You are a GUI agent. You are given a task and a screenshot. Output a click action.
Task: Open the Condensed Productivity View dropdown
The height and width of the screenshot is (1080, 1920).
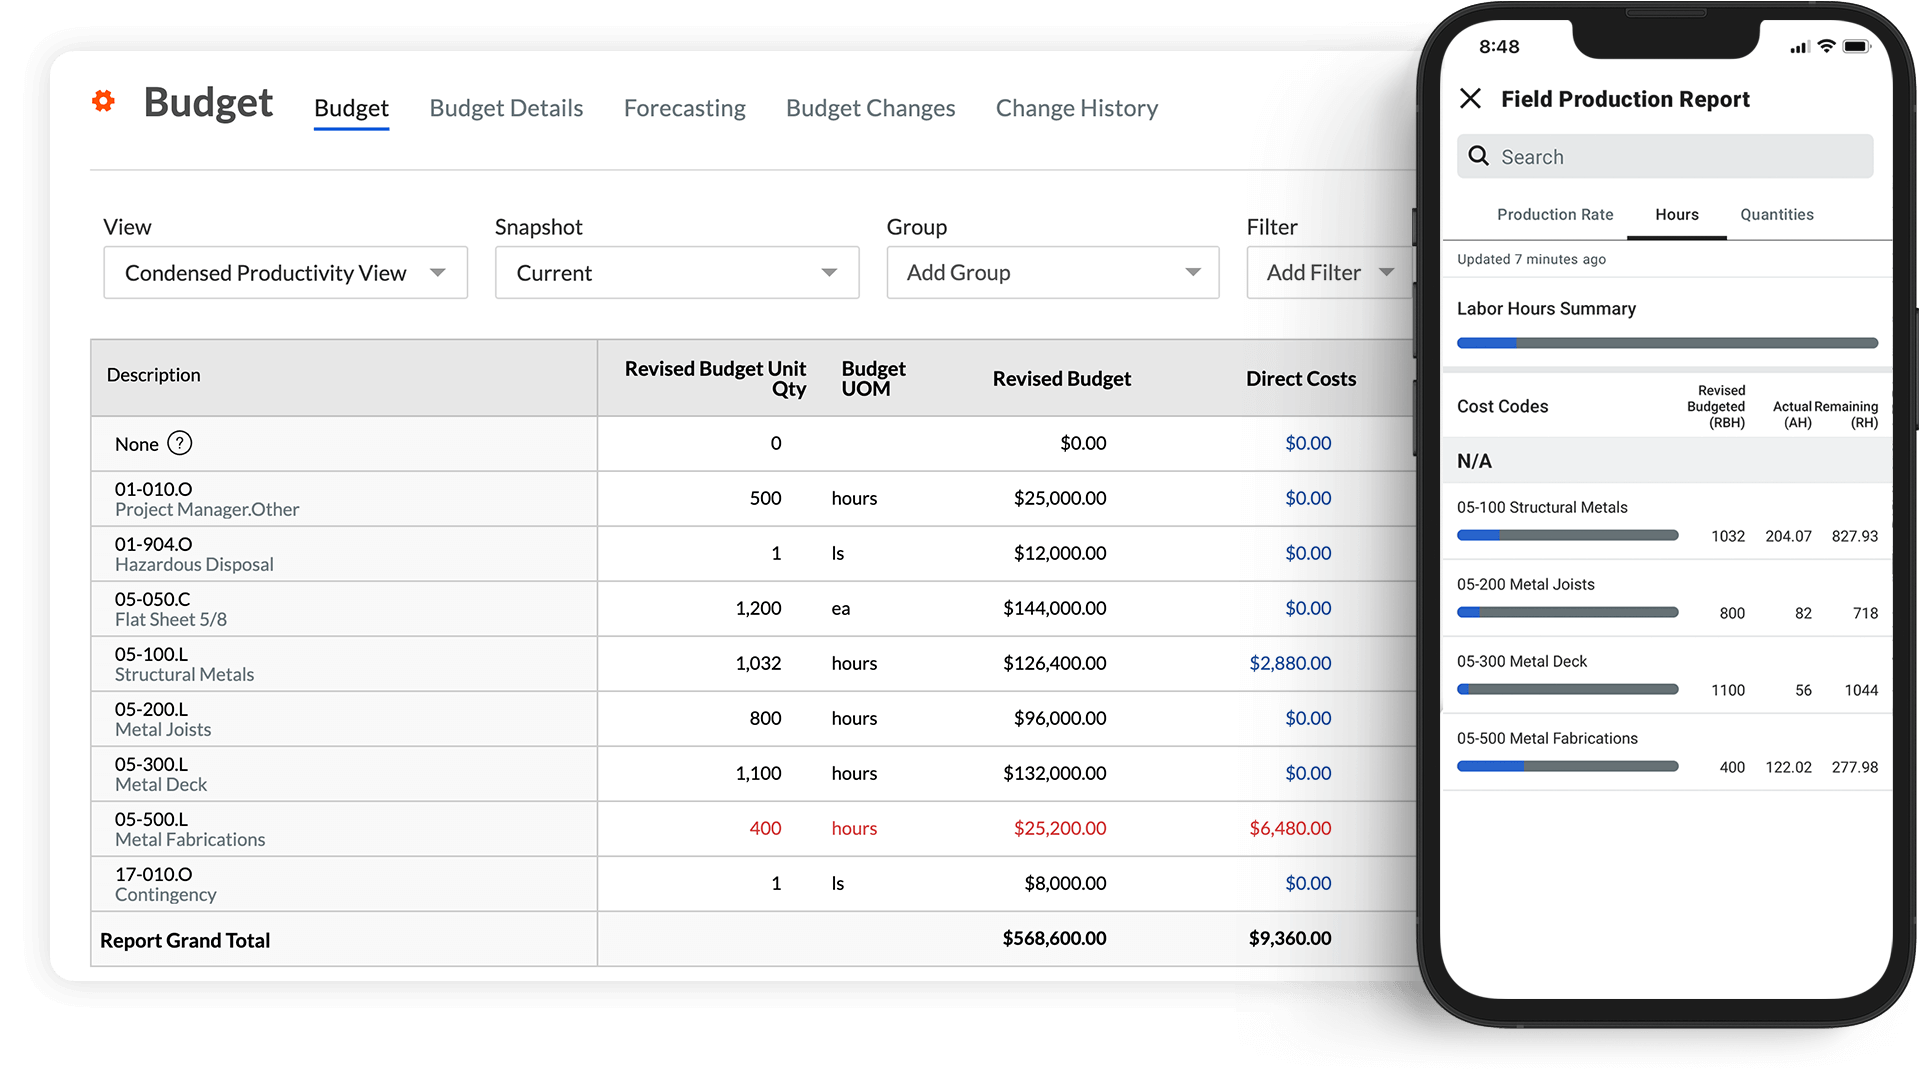285,273
